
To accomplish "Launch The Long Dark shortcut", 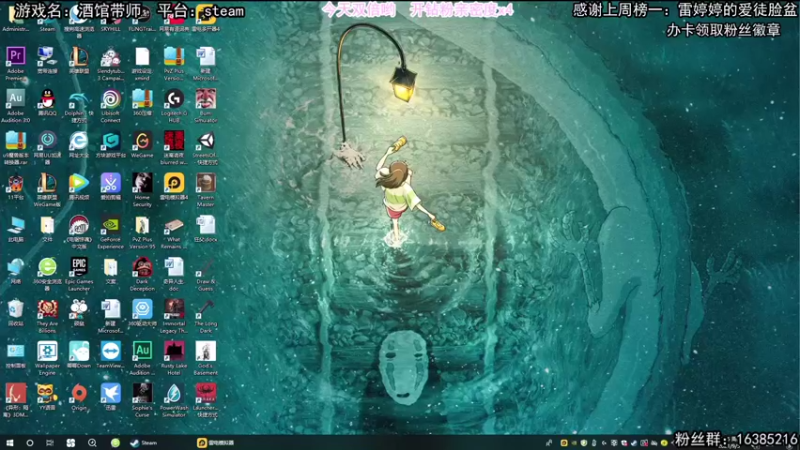I will click(205, 316).
